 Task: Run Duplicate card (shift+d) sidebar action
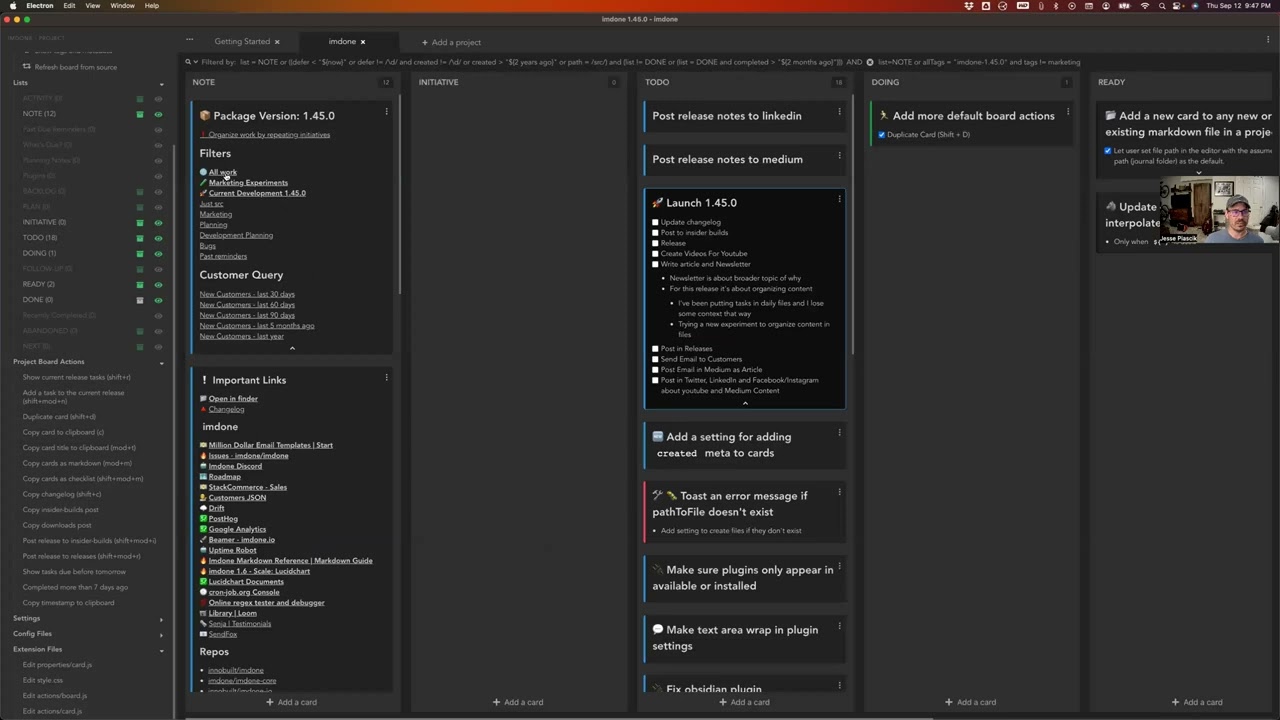59,417
